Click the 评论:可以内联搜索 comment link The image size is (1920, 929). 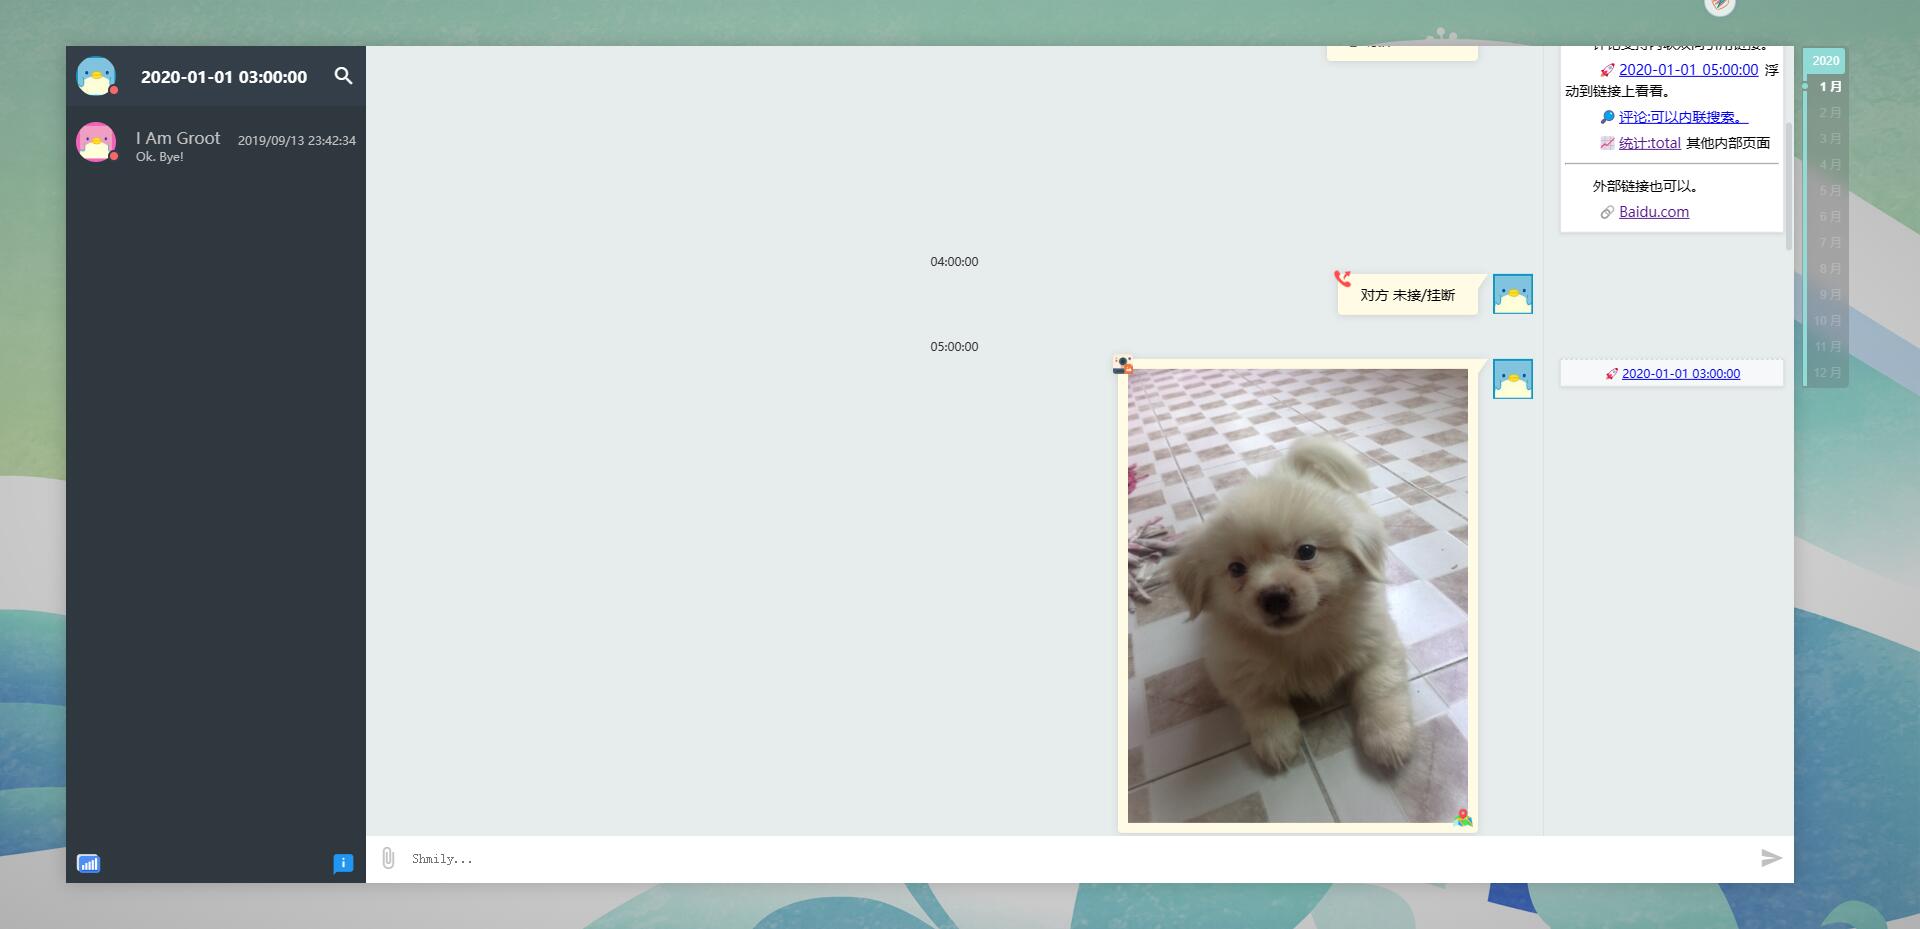click(1682, 117)
